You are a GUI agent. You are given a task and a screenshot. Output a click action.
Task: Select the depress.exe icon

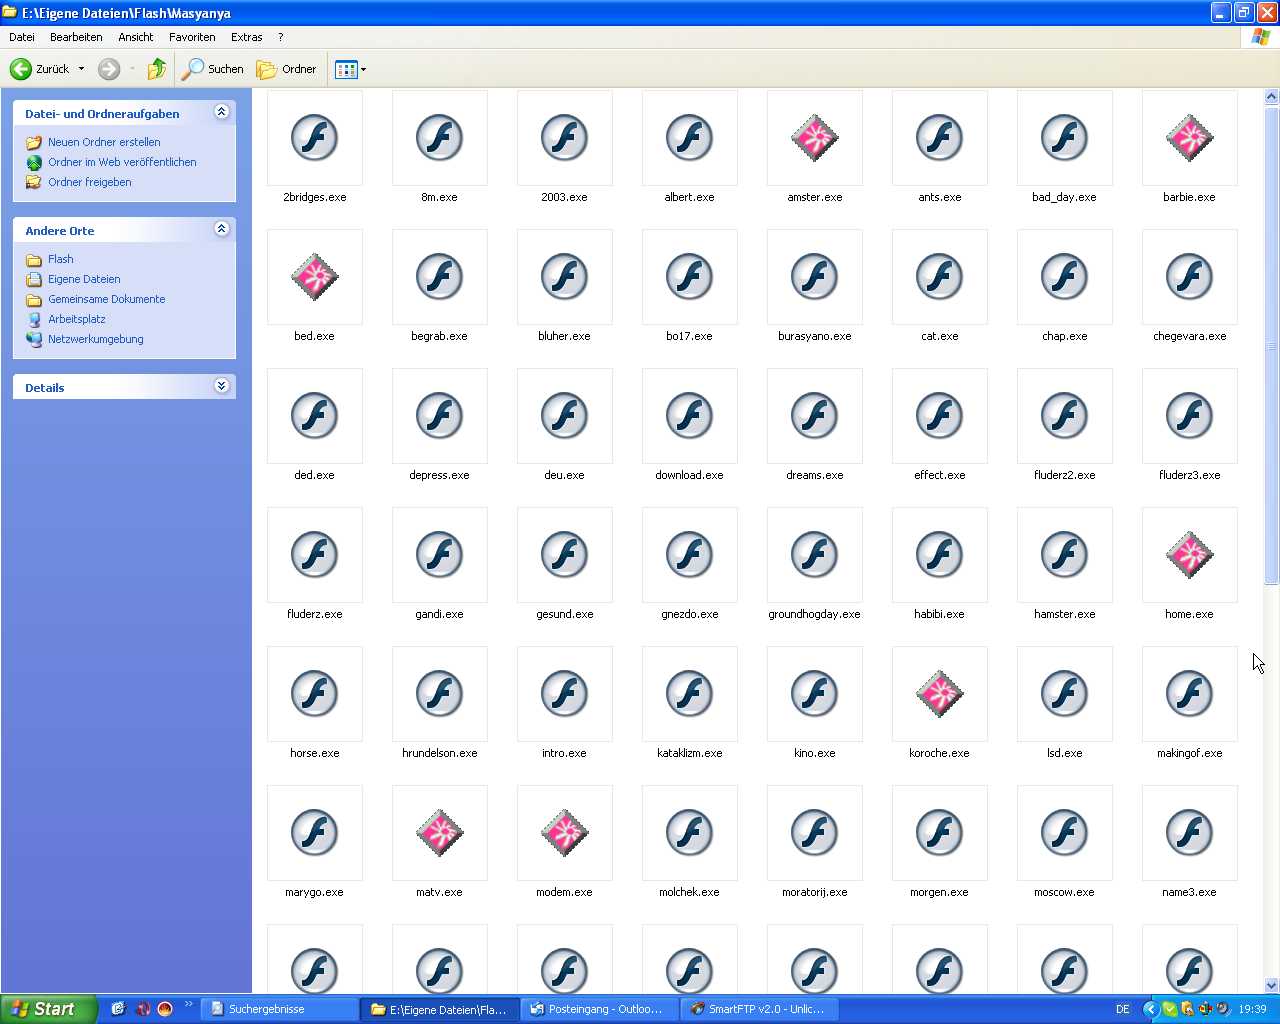440,416
